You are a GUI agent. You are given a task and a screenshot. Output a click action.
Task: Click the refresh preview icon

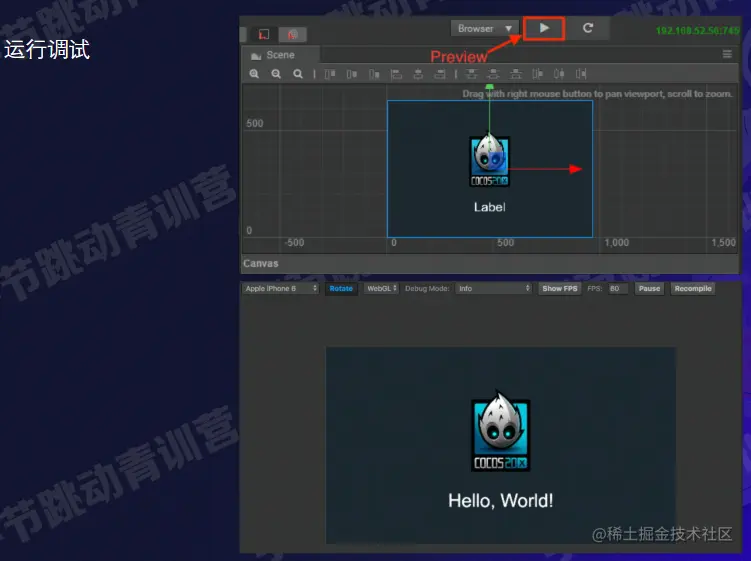point(588,28)
